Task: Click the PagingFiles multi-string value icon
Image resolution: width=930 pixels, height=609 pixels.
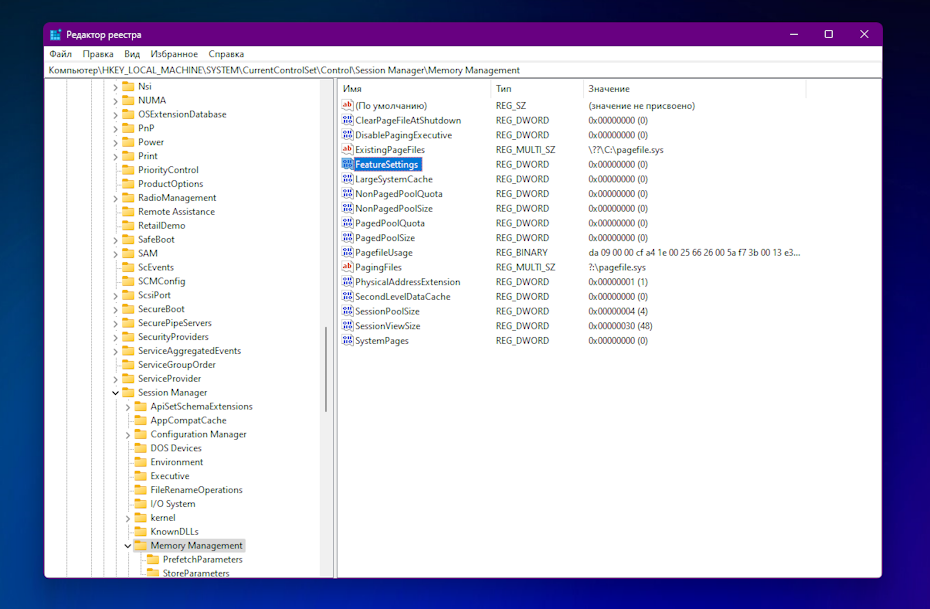Action: [x=348, y=267]
